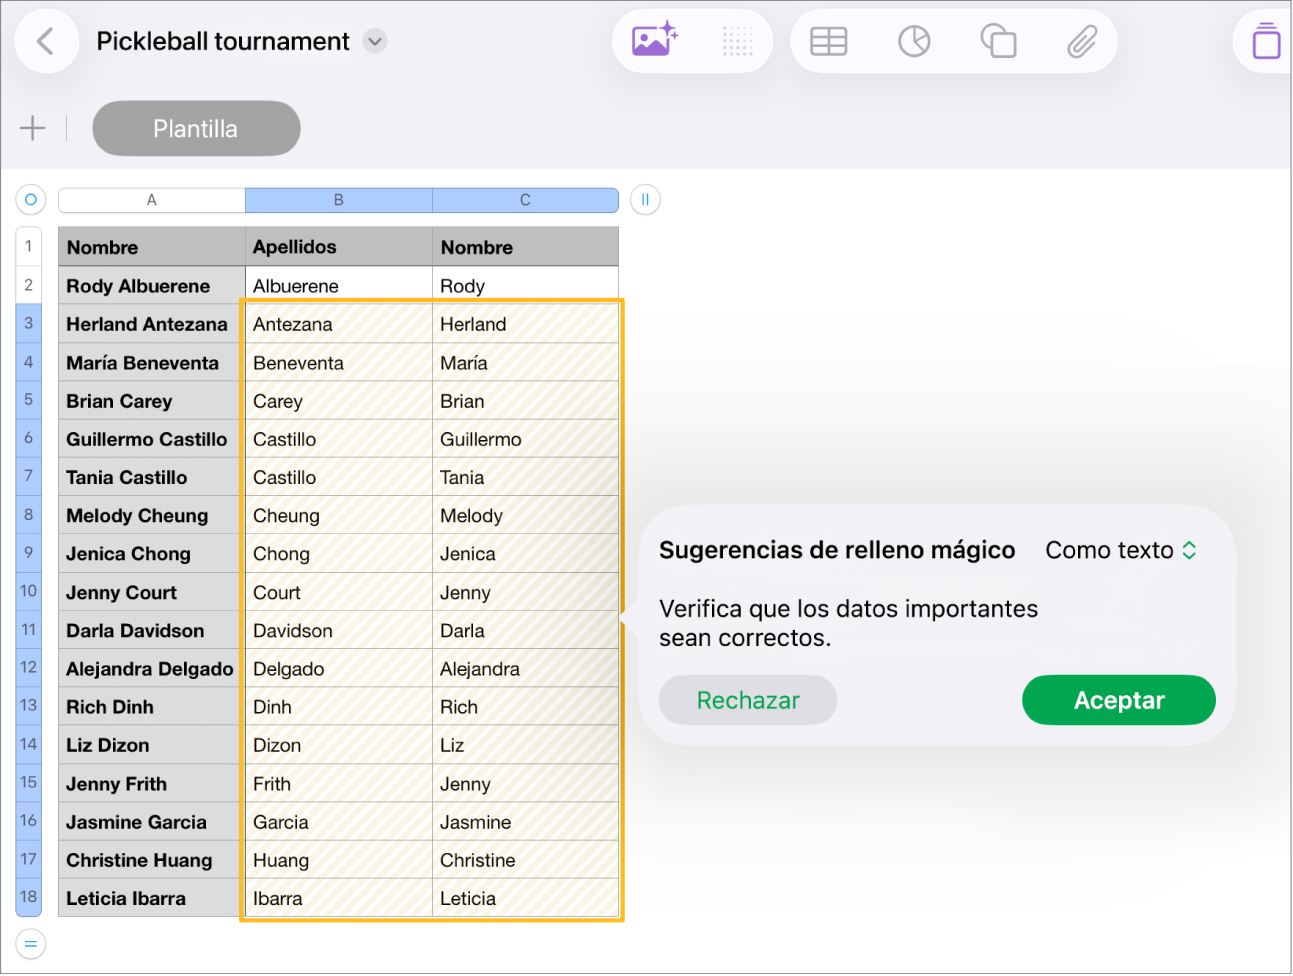Select the Rody cell in column C
Screen dimensions: 1293x976
click(x=525, y=286)
